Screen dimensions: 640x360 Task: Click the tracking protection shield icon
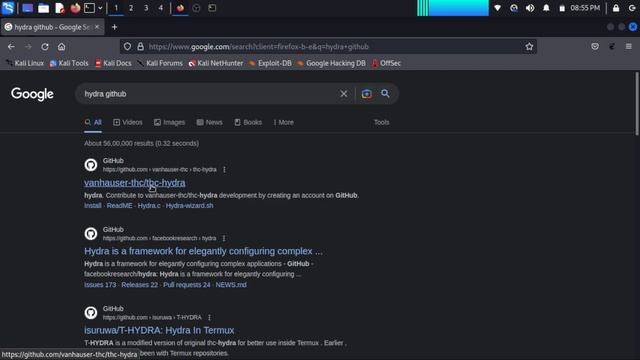point(127,47)
